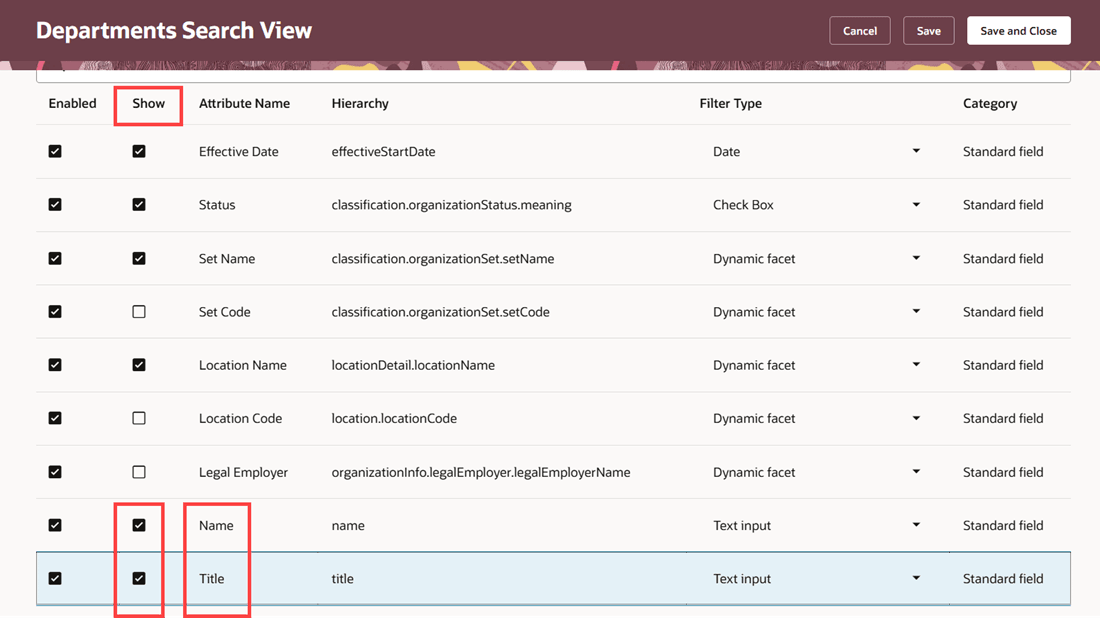Image resolution: width=1100 pixels, height=618 pixels.
Task: Click classification.organizationStatus.meaning hierarchy value
Action: pos(451,205)
